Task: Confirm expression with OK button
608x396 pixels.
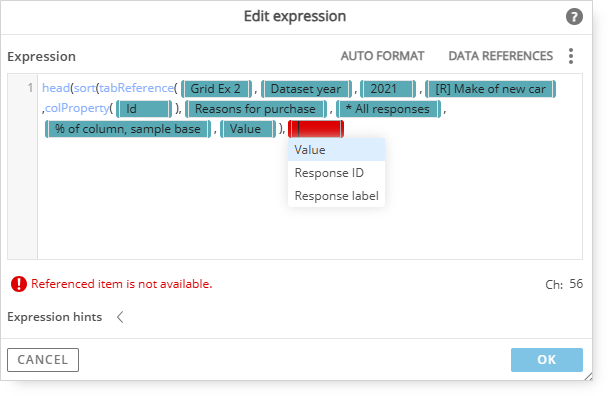Action: (x=547, y=360)
